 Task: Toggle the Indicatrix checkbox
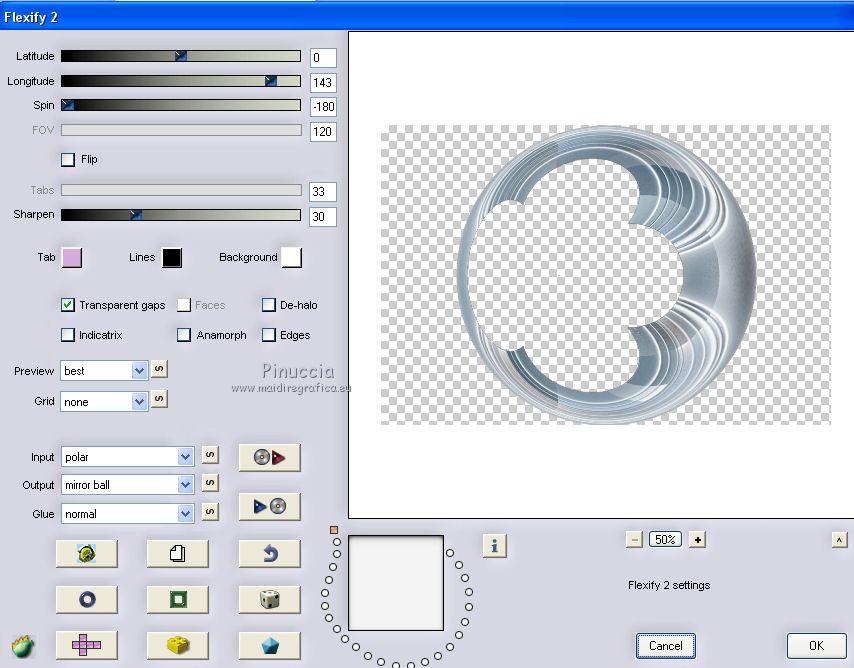[x=68, y=335]
